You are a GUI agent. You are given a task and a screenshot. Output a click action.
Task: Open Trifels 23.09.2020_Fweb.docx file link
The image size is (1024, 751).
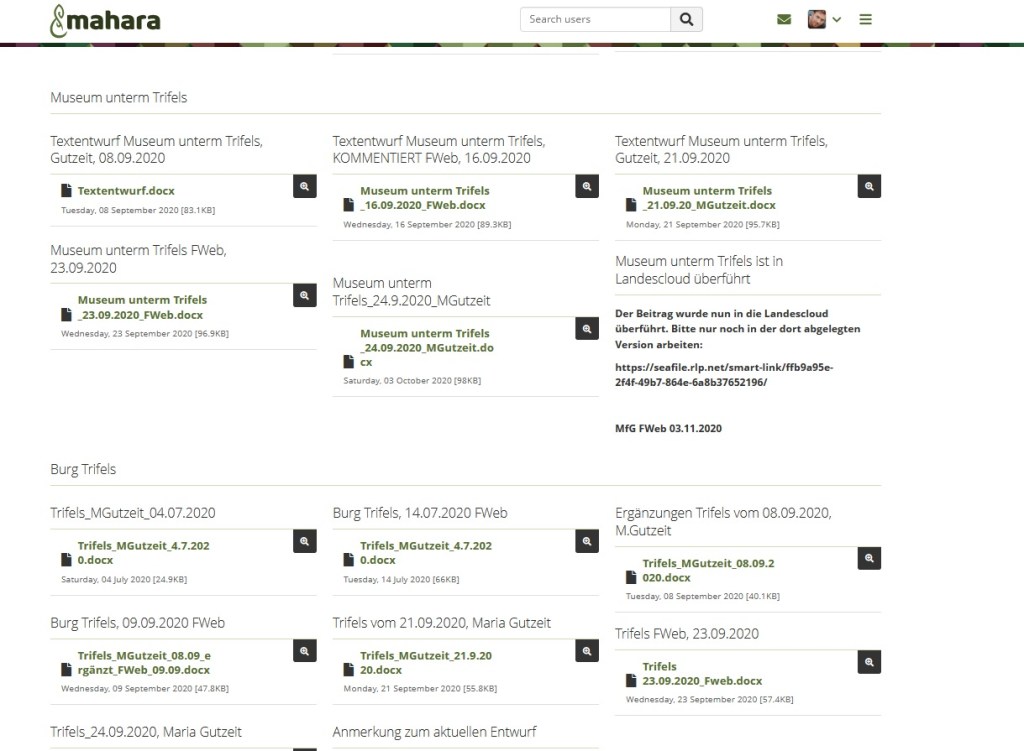[x=702, y=674]
